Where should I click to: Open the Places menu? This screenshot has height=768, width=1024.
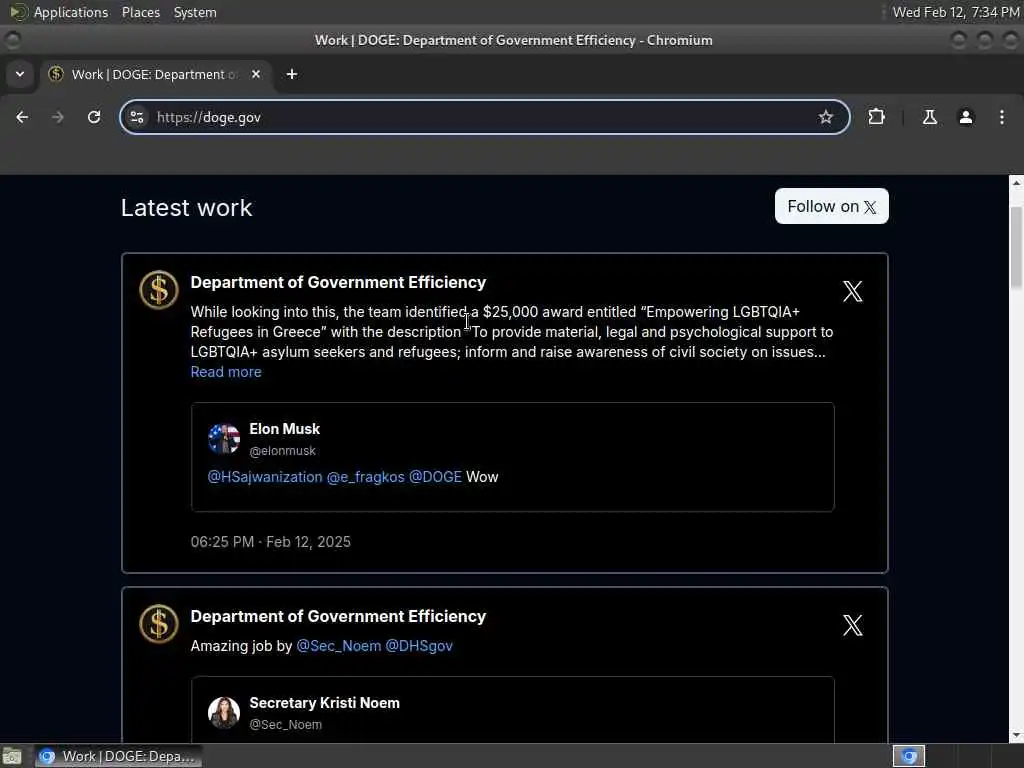point(141,12)
